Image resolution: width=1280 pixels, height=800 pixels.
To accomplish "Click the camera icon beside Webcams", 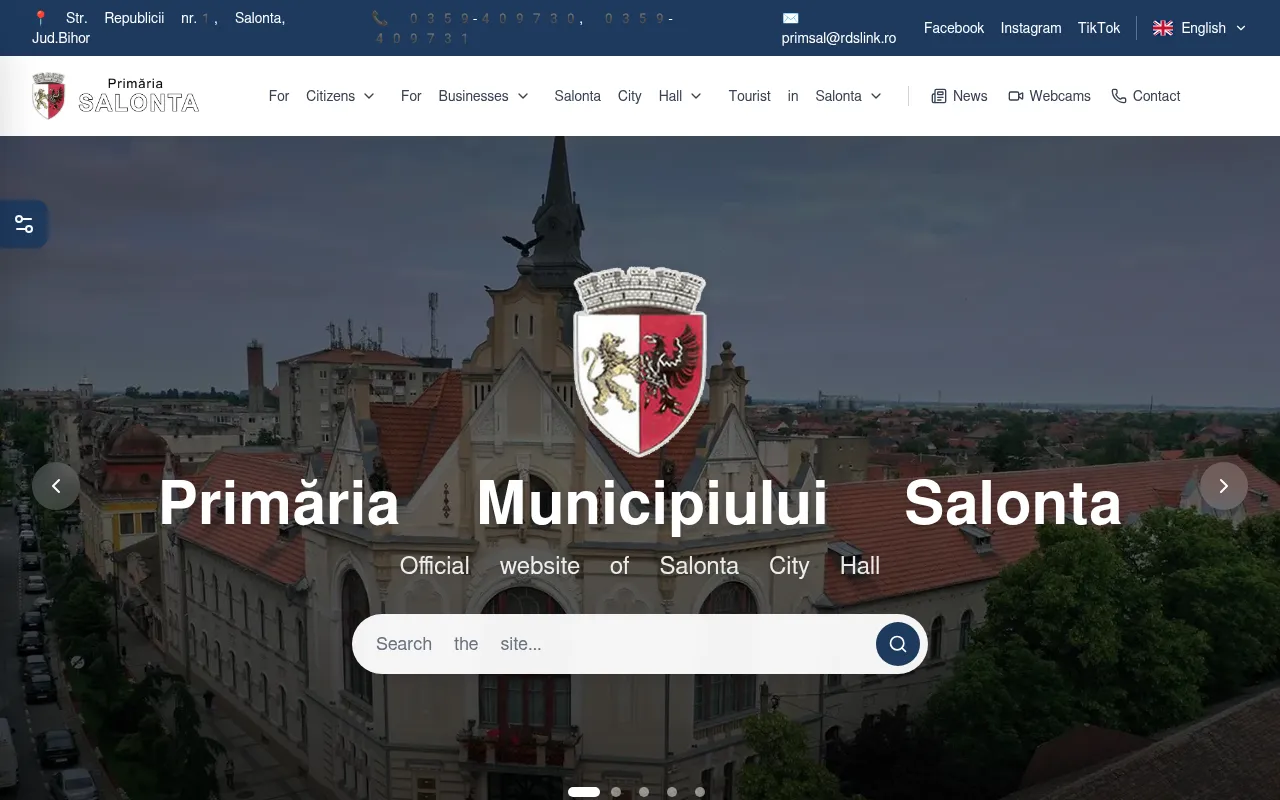I will click(x=1016, y=96).
